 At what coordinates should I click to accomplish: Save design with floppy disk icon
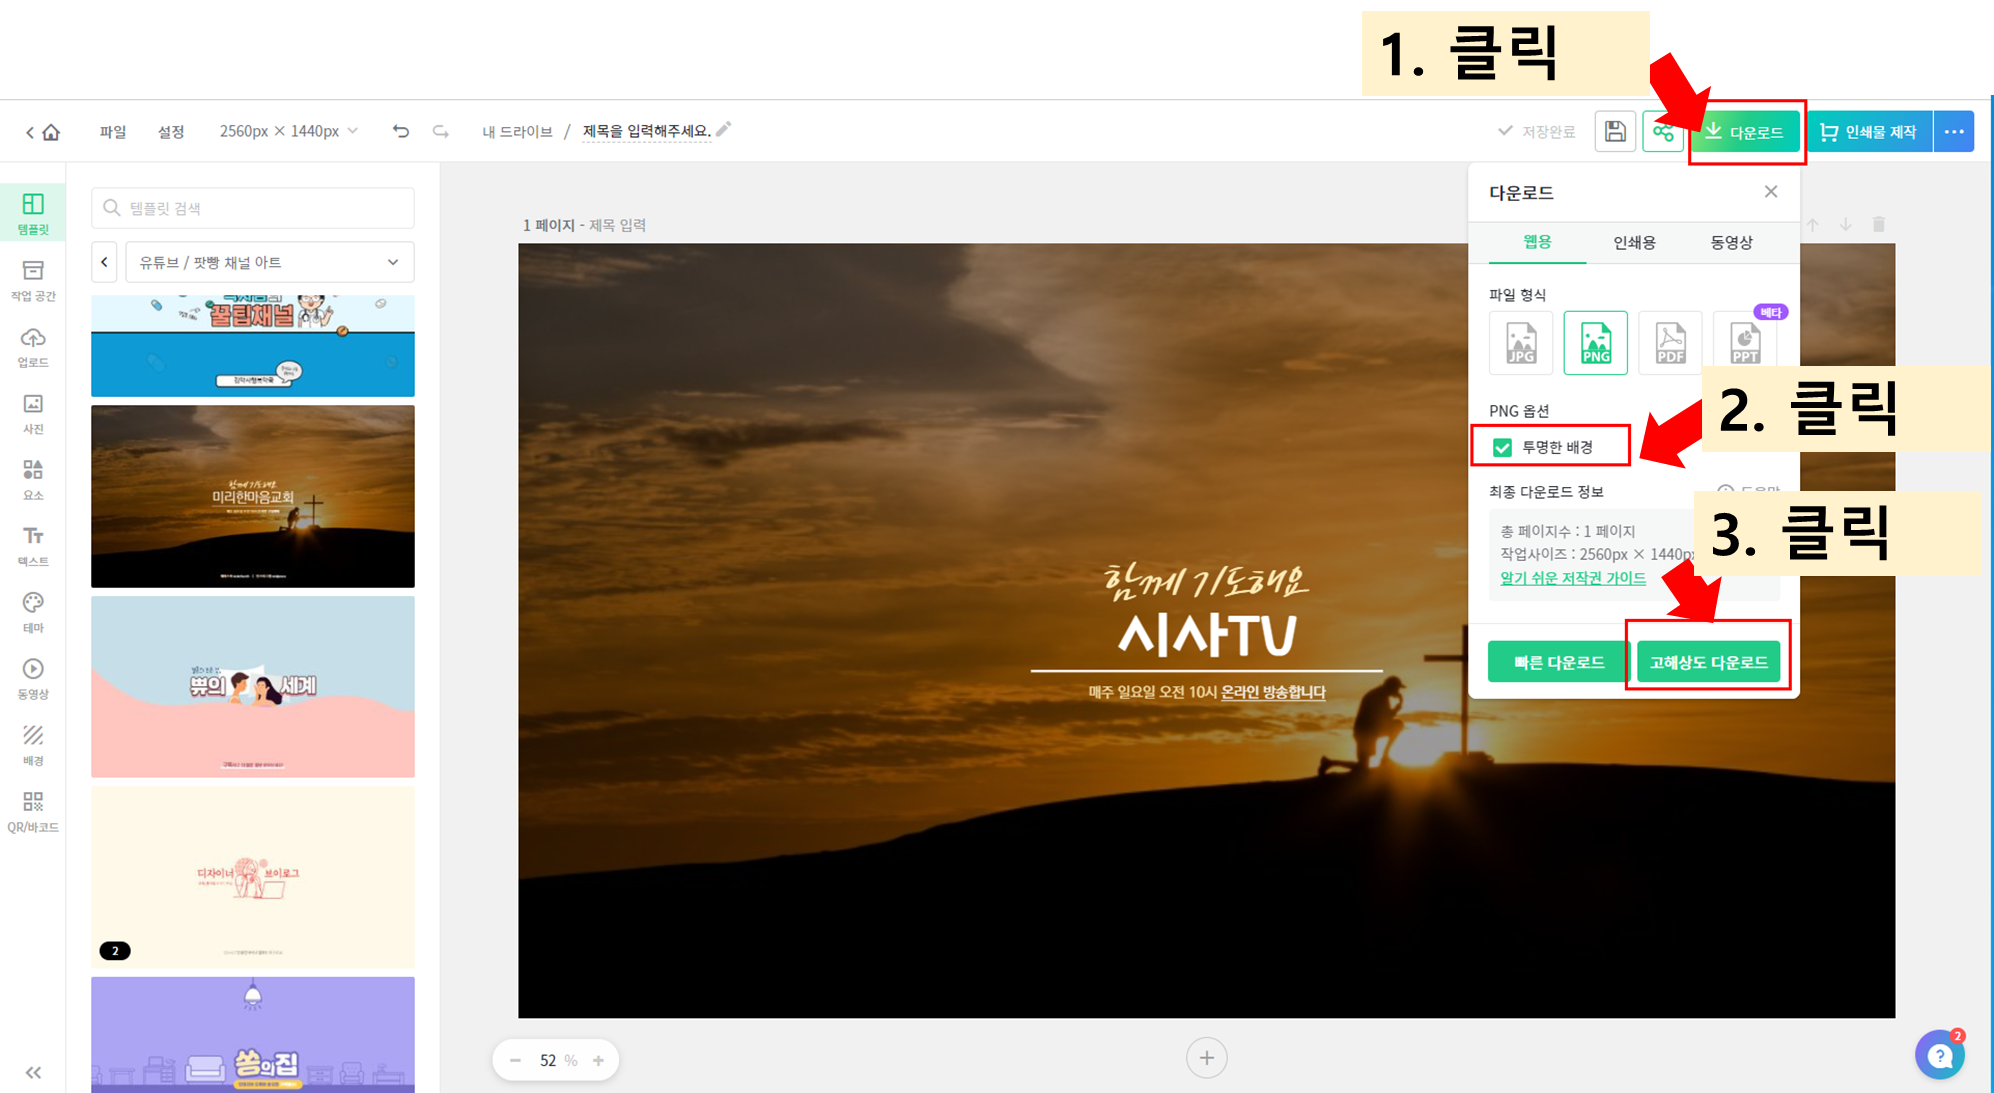pos(1615,131)
